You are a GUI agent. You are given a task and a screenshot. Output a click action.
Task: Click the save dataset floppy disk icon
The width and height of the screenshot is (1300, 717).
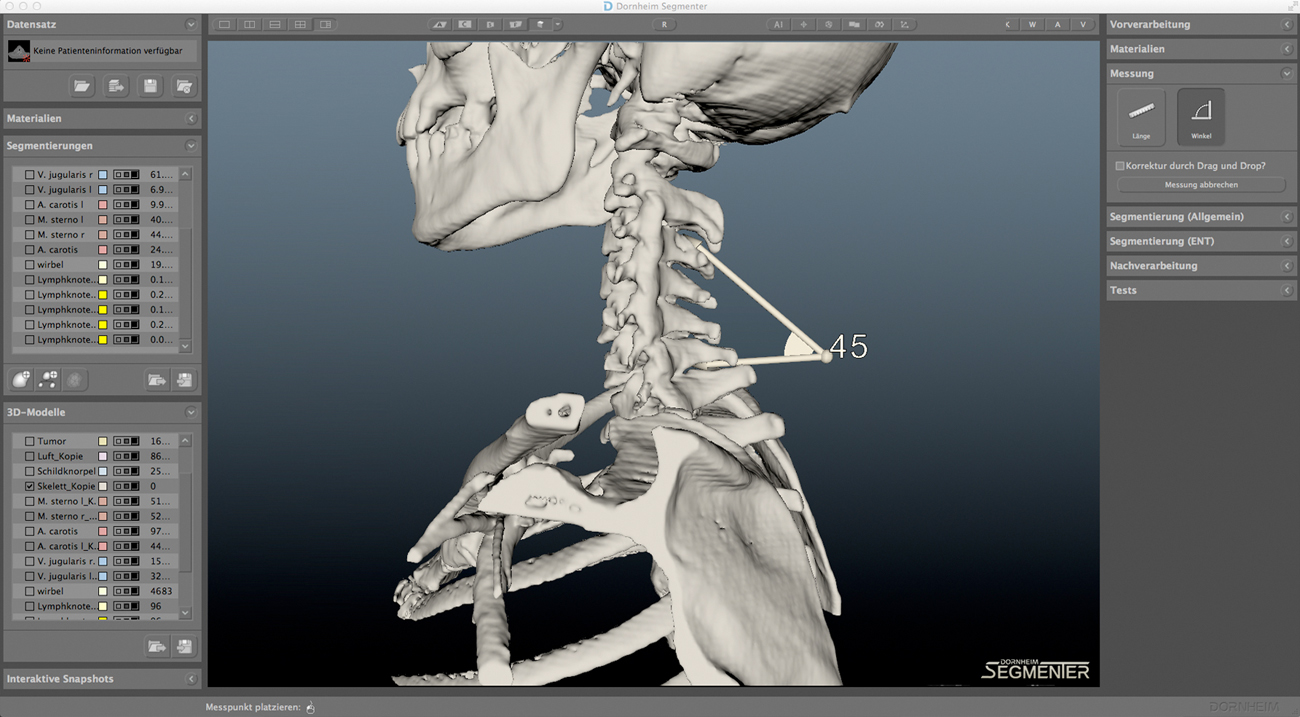(x=150, y=87)
